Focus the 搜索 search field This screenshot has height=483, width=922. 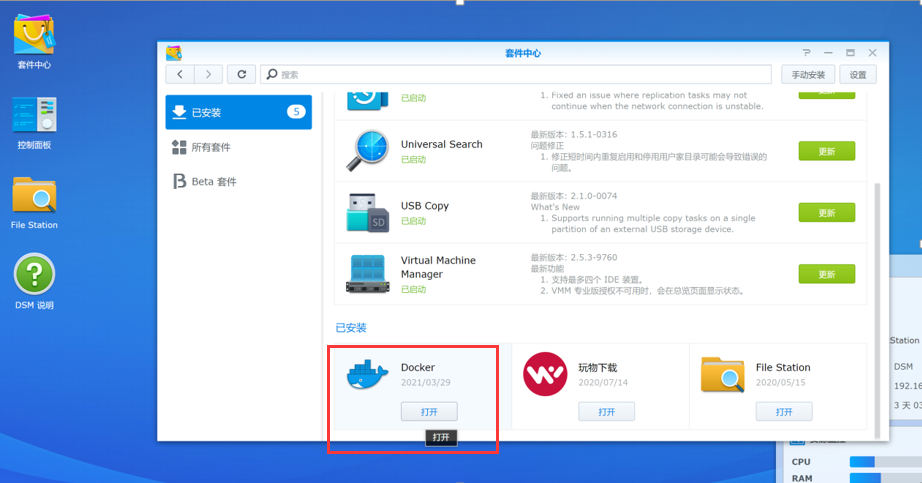click(520, 74)
